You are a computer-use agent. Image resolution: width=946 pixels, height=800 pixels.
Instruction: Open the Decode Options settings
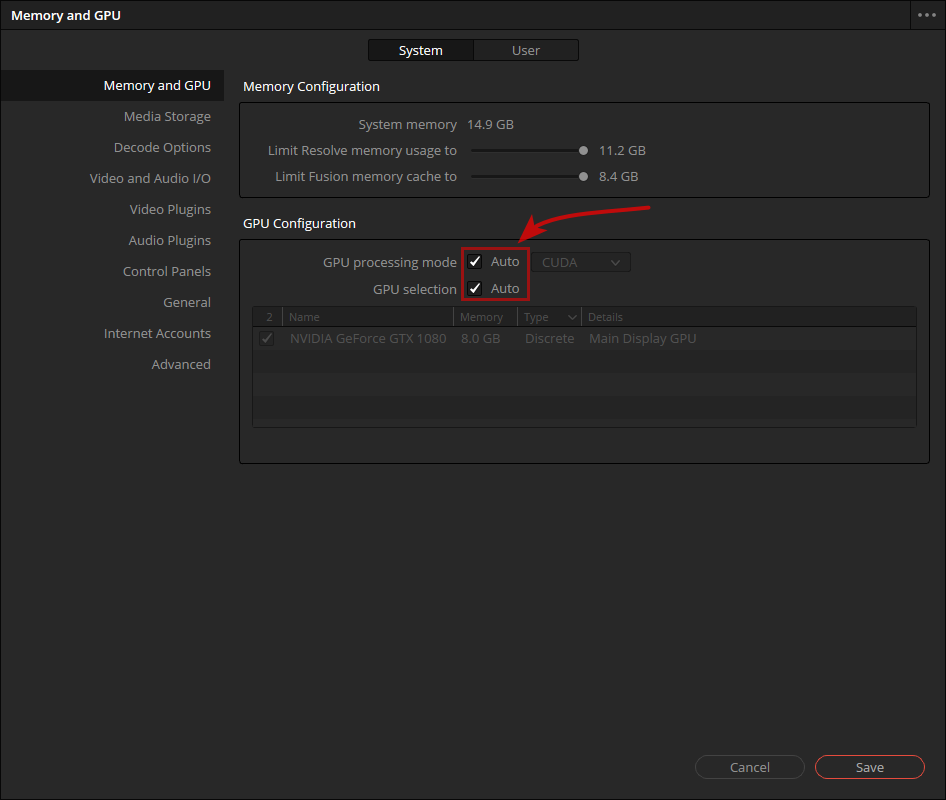162,147
